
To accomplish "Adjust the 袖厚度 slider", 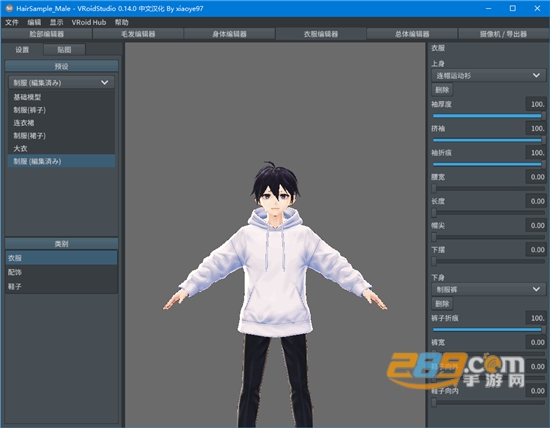I will point(489,115).
